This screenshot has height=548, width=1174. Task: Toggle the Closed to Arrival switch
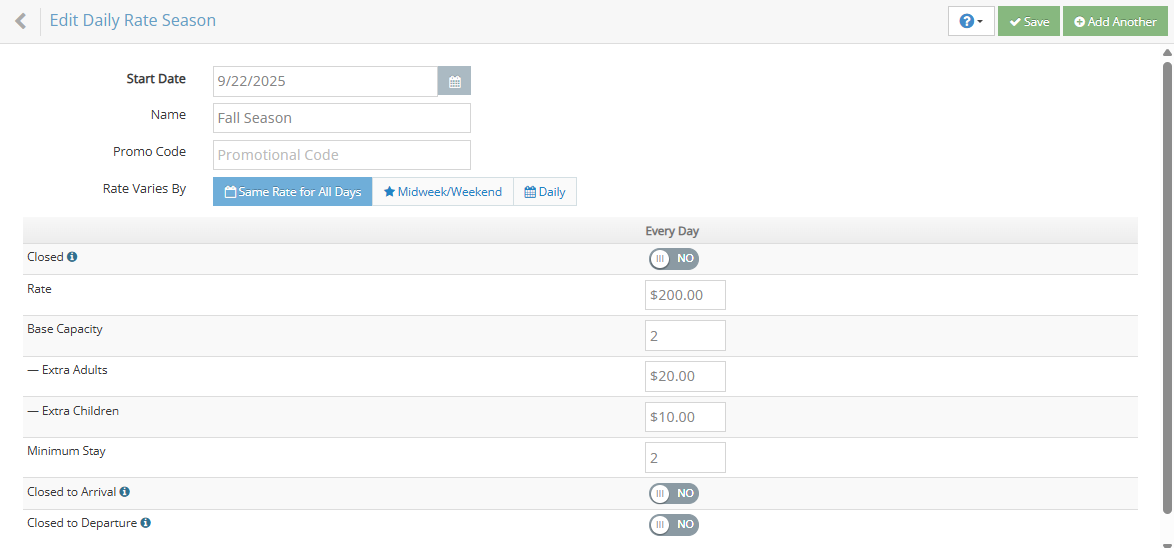click(673, 494)
